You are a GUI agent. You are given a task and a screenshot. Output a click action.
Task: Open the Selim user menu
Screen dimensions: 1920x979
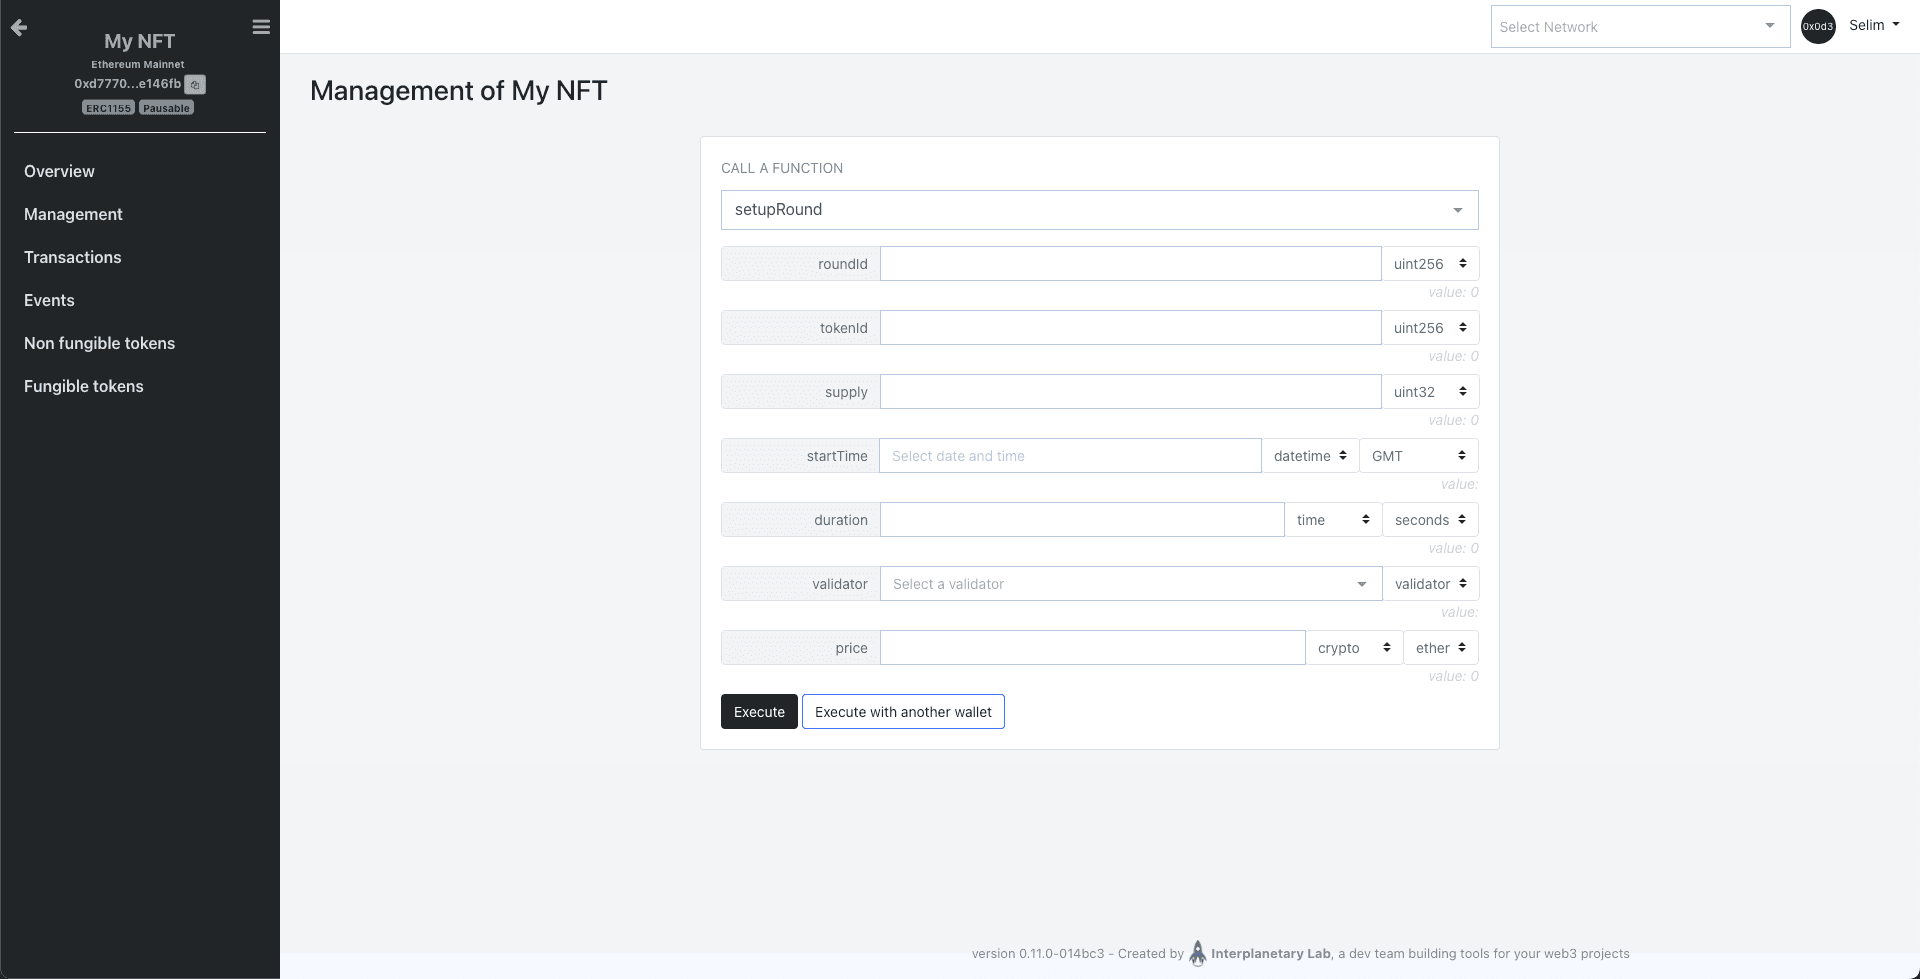click(x=1873, y=26)
